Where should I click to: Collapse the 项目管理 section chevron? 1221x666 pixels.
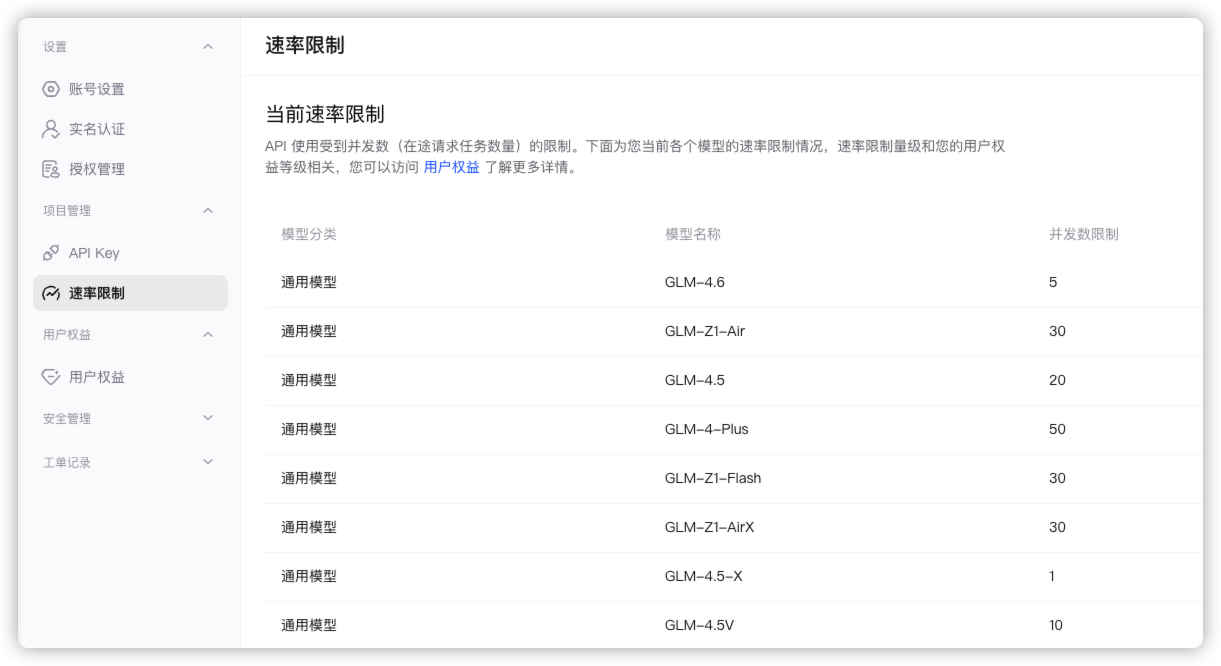208,211
